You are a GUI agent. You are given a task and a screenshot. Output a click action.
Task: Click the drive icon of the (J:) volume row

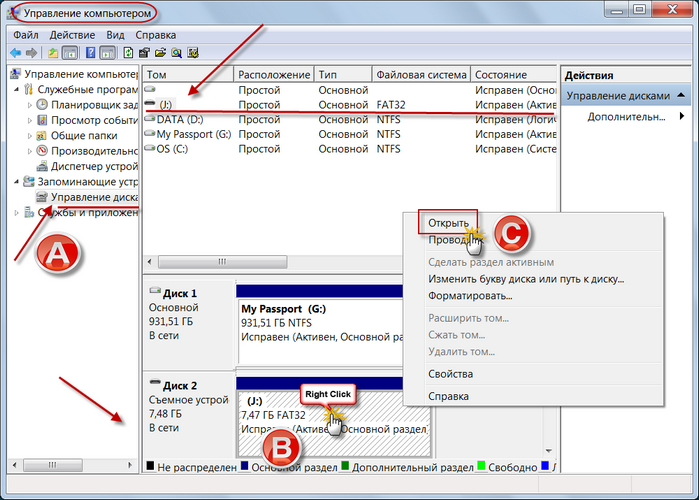150,103
